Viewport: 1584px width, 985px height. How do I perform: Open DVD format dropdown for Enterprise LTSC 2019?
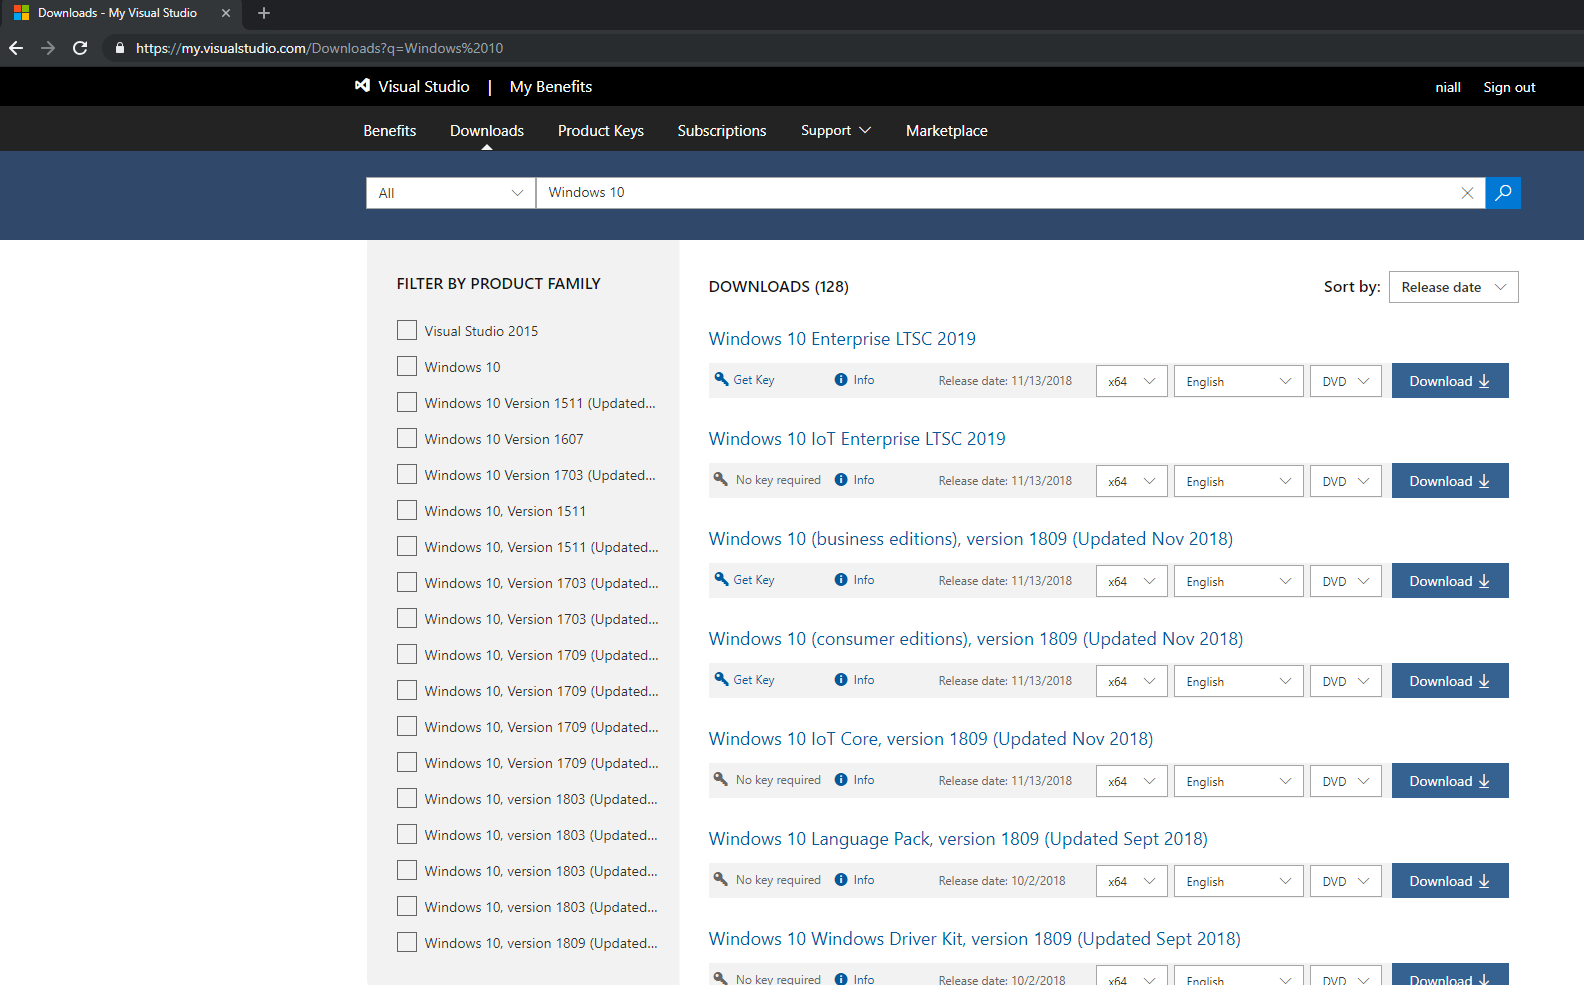click(1346, 381)
